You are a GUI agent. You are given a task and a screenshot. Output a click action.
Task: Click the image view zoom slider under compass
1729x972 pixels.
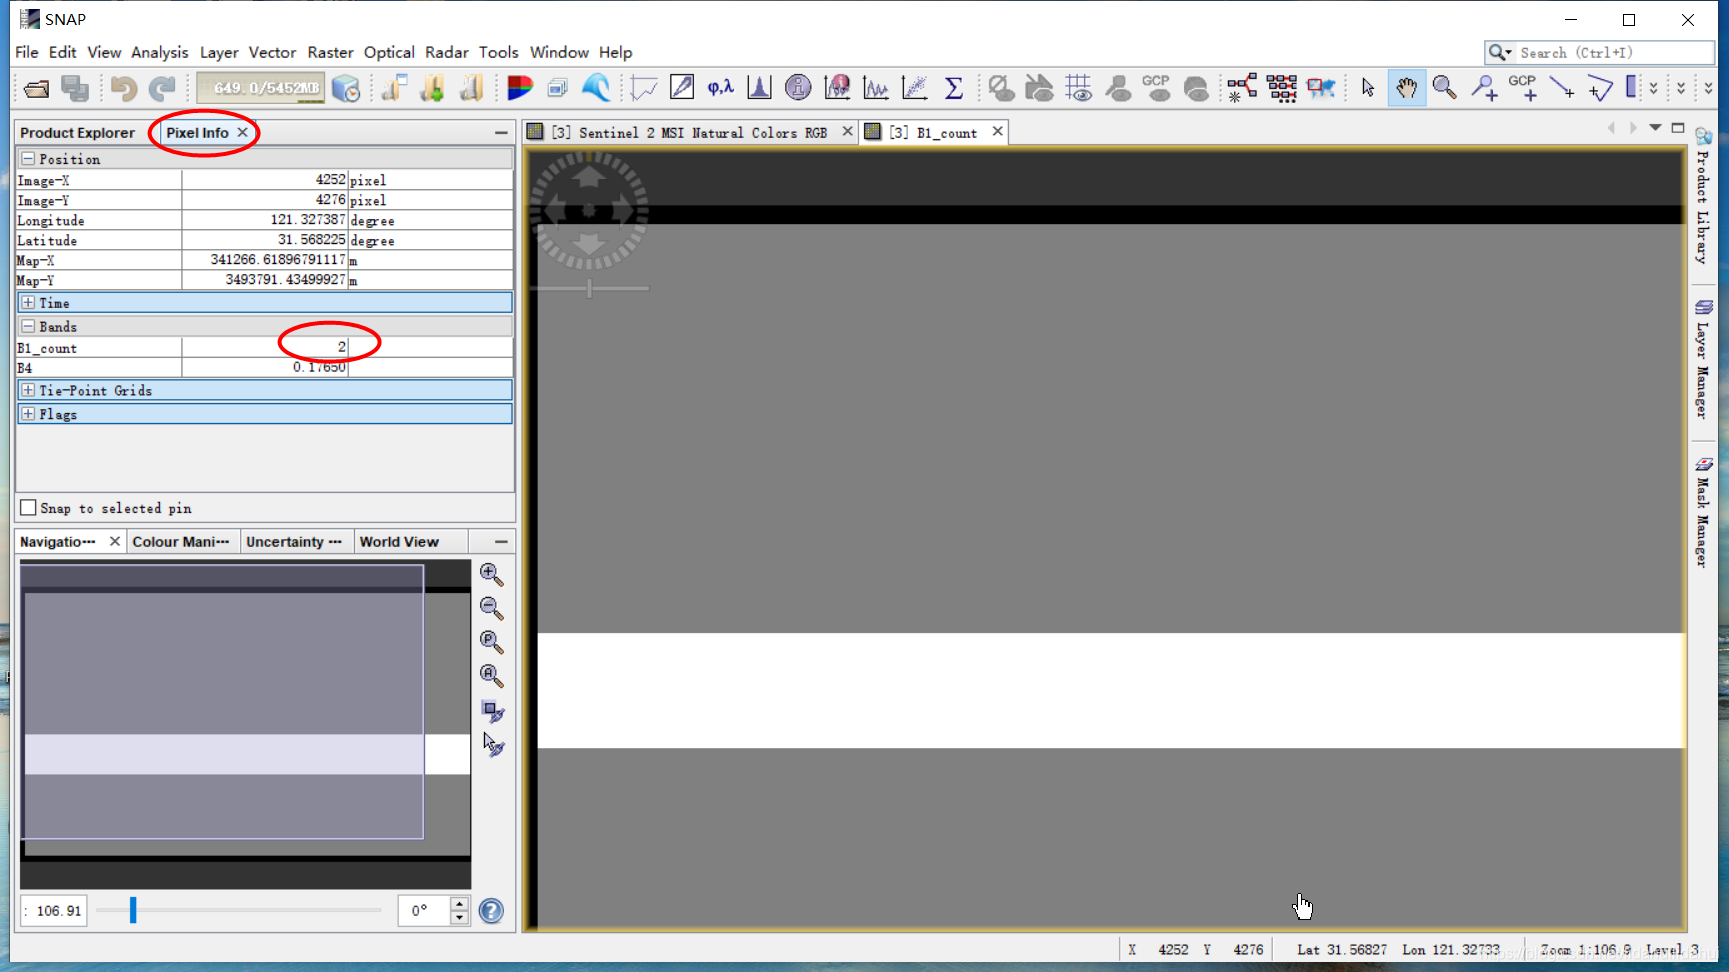[x=589, y=288]
